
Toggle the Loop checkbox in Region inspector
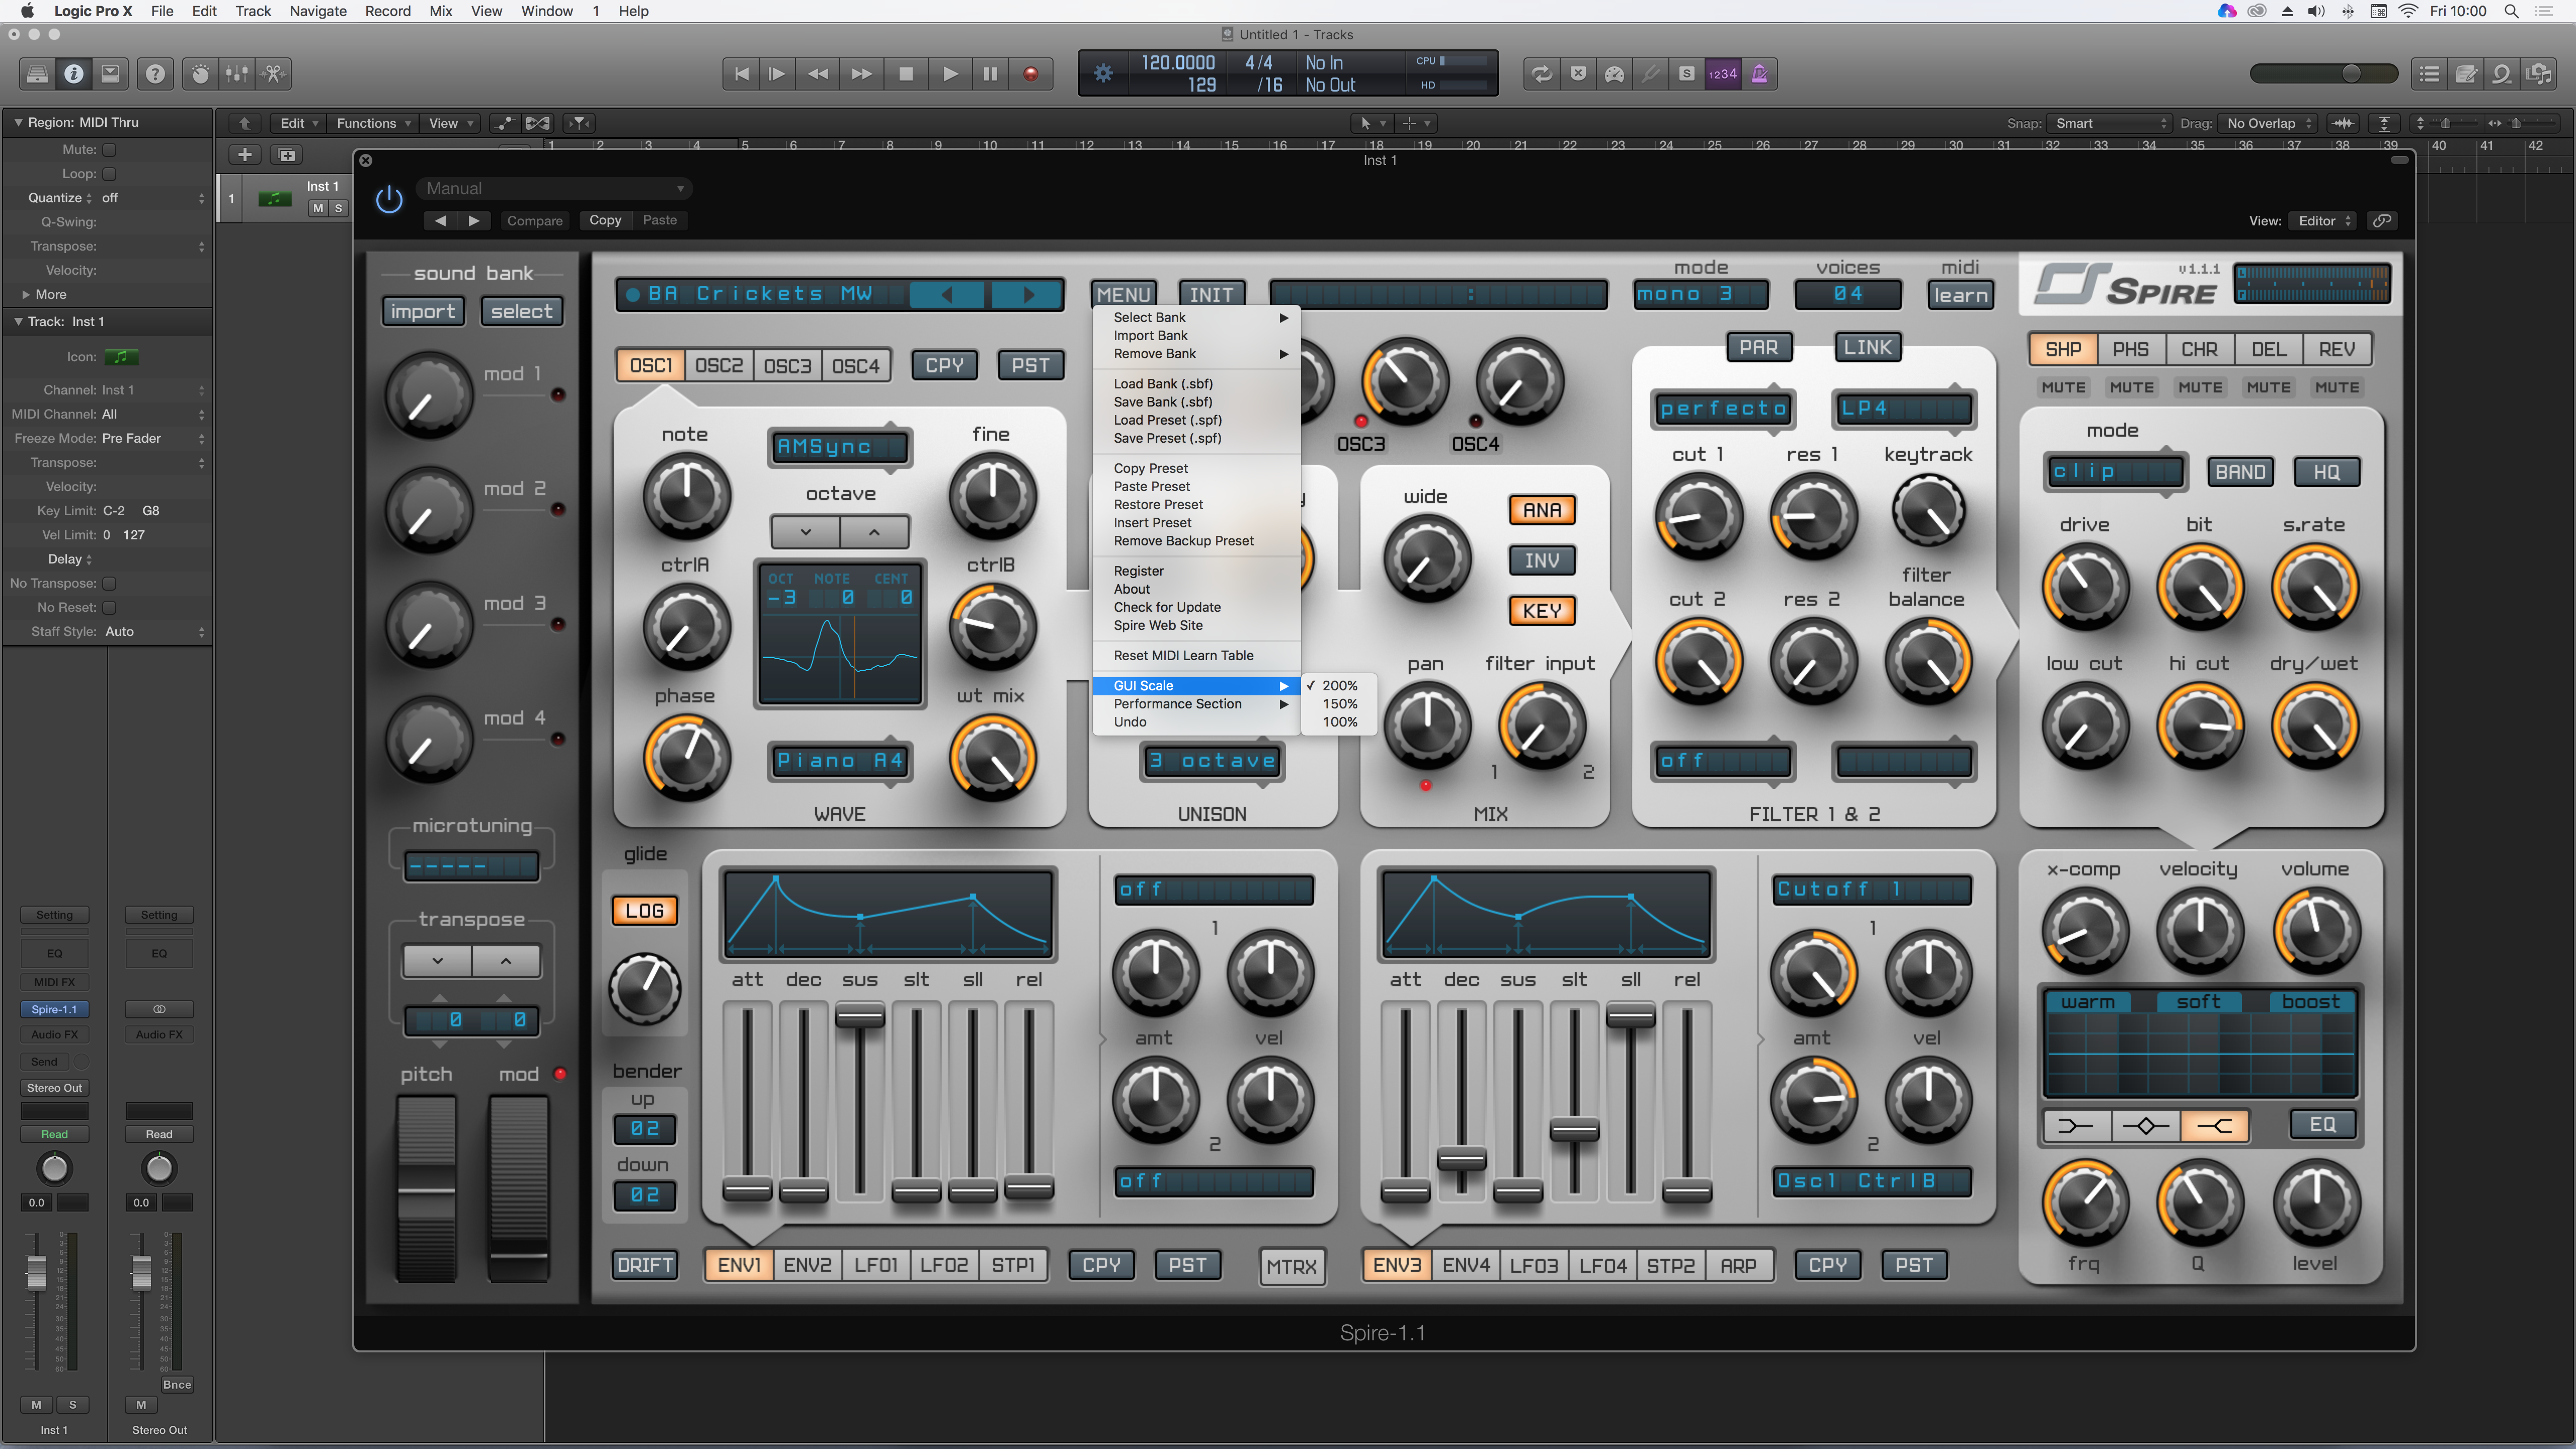pos(110,174)
